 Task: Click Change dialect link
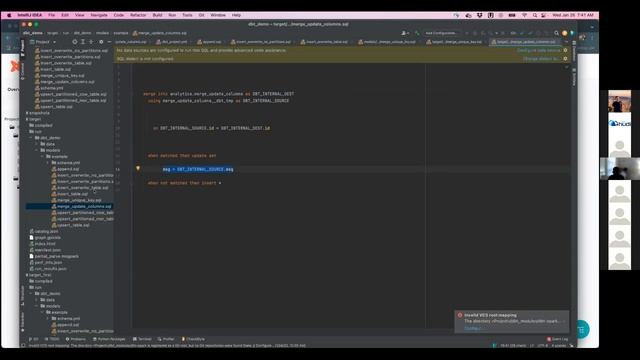pos(541,59)
